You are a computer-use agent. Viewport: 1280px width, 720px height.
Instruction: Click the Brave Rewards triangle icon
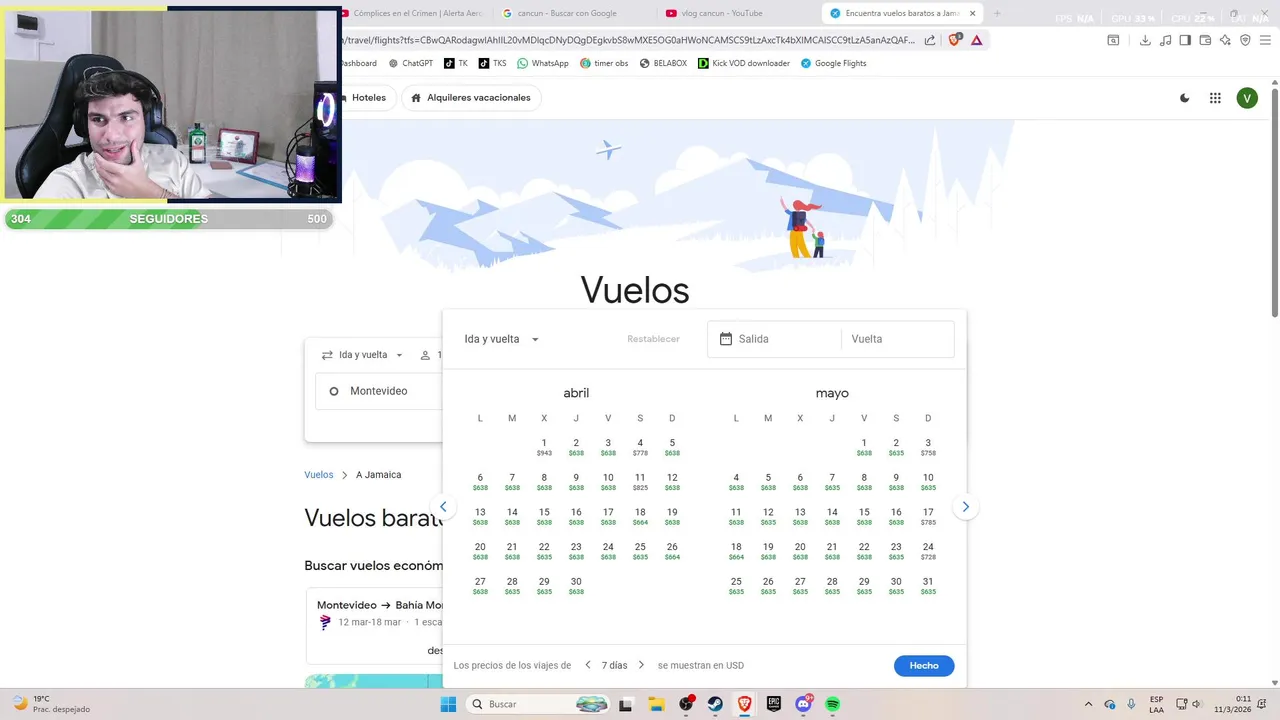977,40
